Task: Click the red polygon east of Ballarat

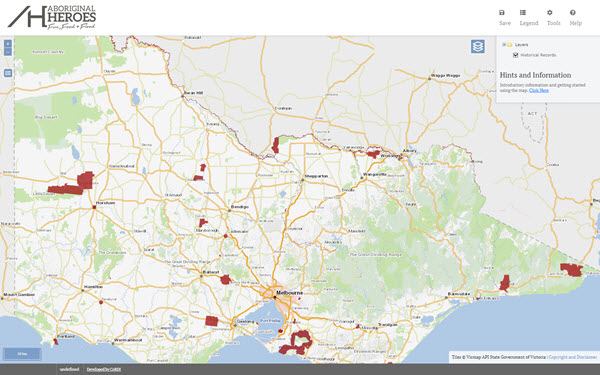Action: 225,280
